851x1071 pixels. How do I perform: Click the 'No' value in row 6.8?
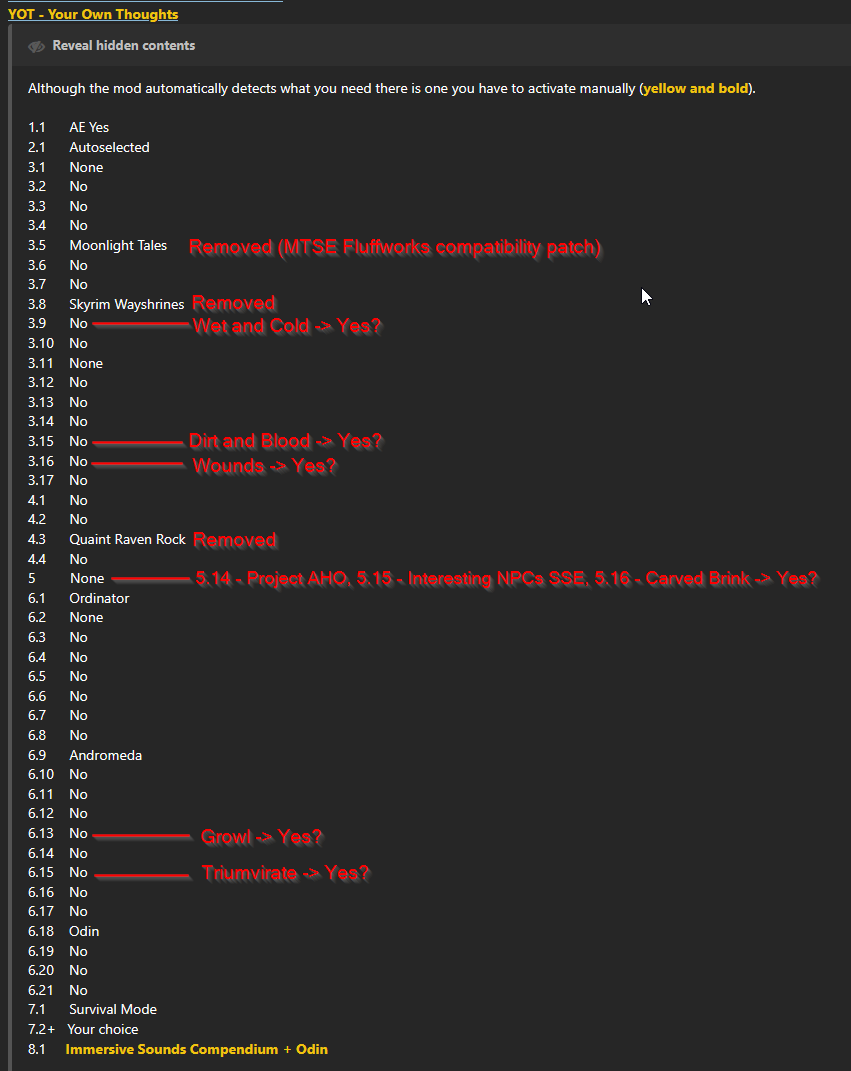pos(79,735)
